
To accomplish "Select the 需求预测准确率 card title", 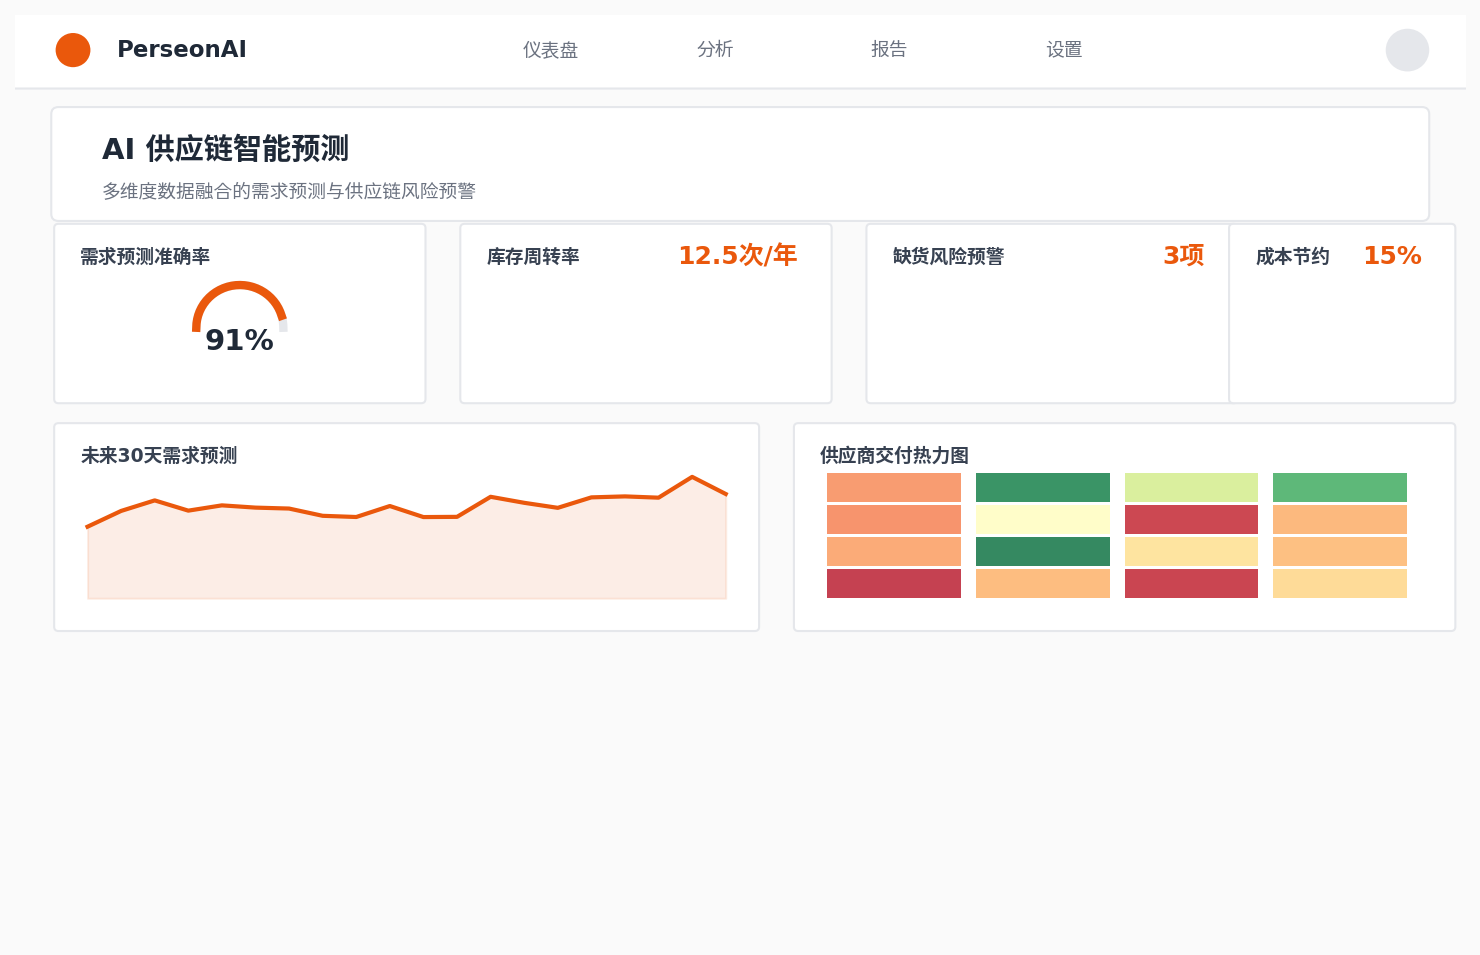I will [145, 257].
